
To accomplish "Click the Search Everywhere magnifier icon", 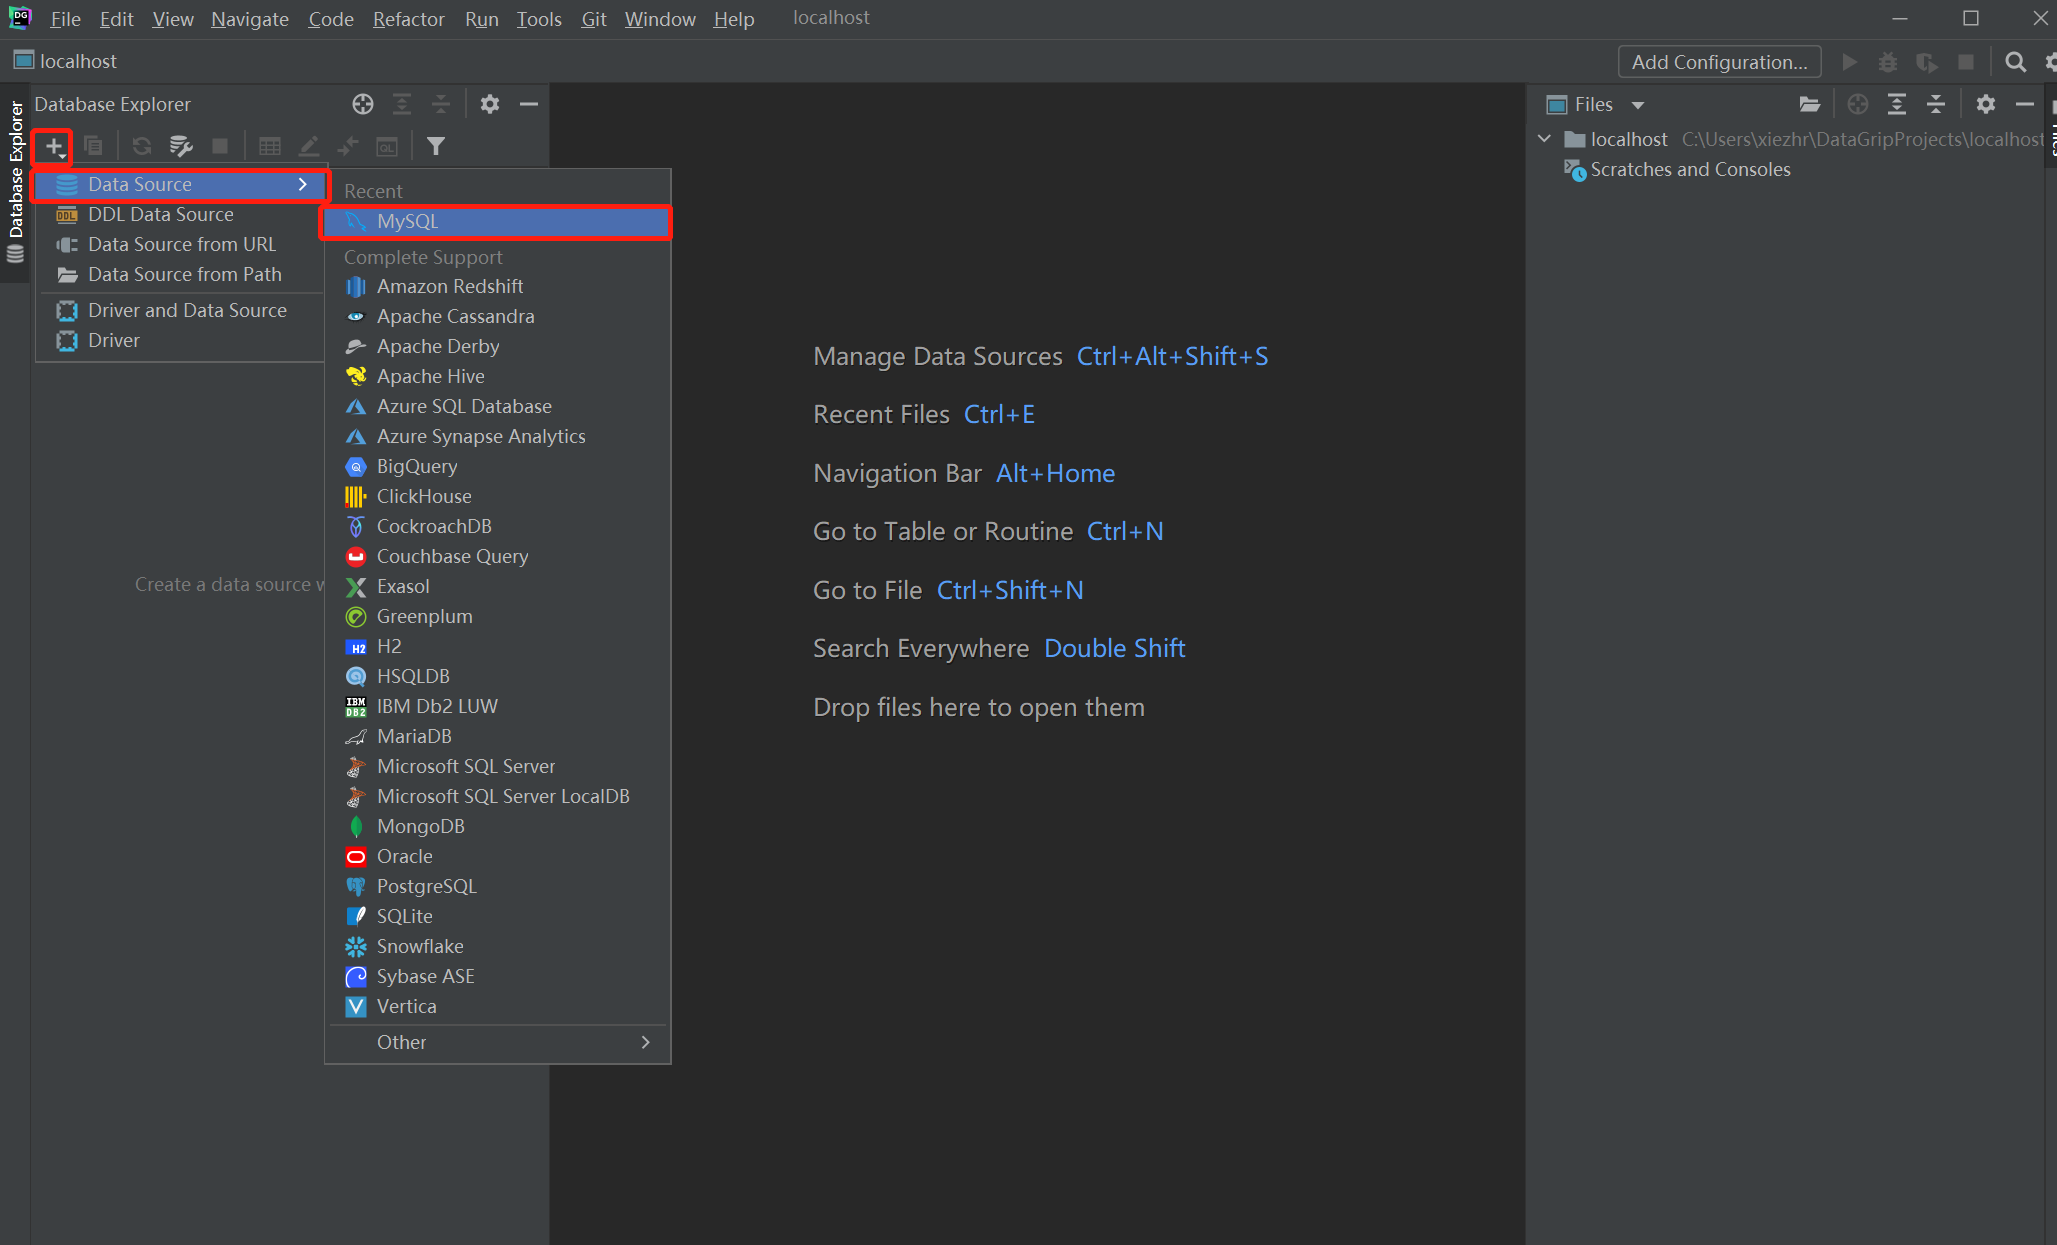I will pos(2015,62).
